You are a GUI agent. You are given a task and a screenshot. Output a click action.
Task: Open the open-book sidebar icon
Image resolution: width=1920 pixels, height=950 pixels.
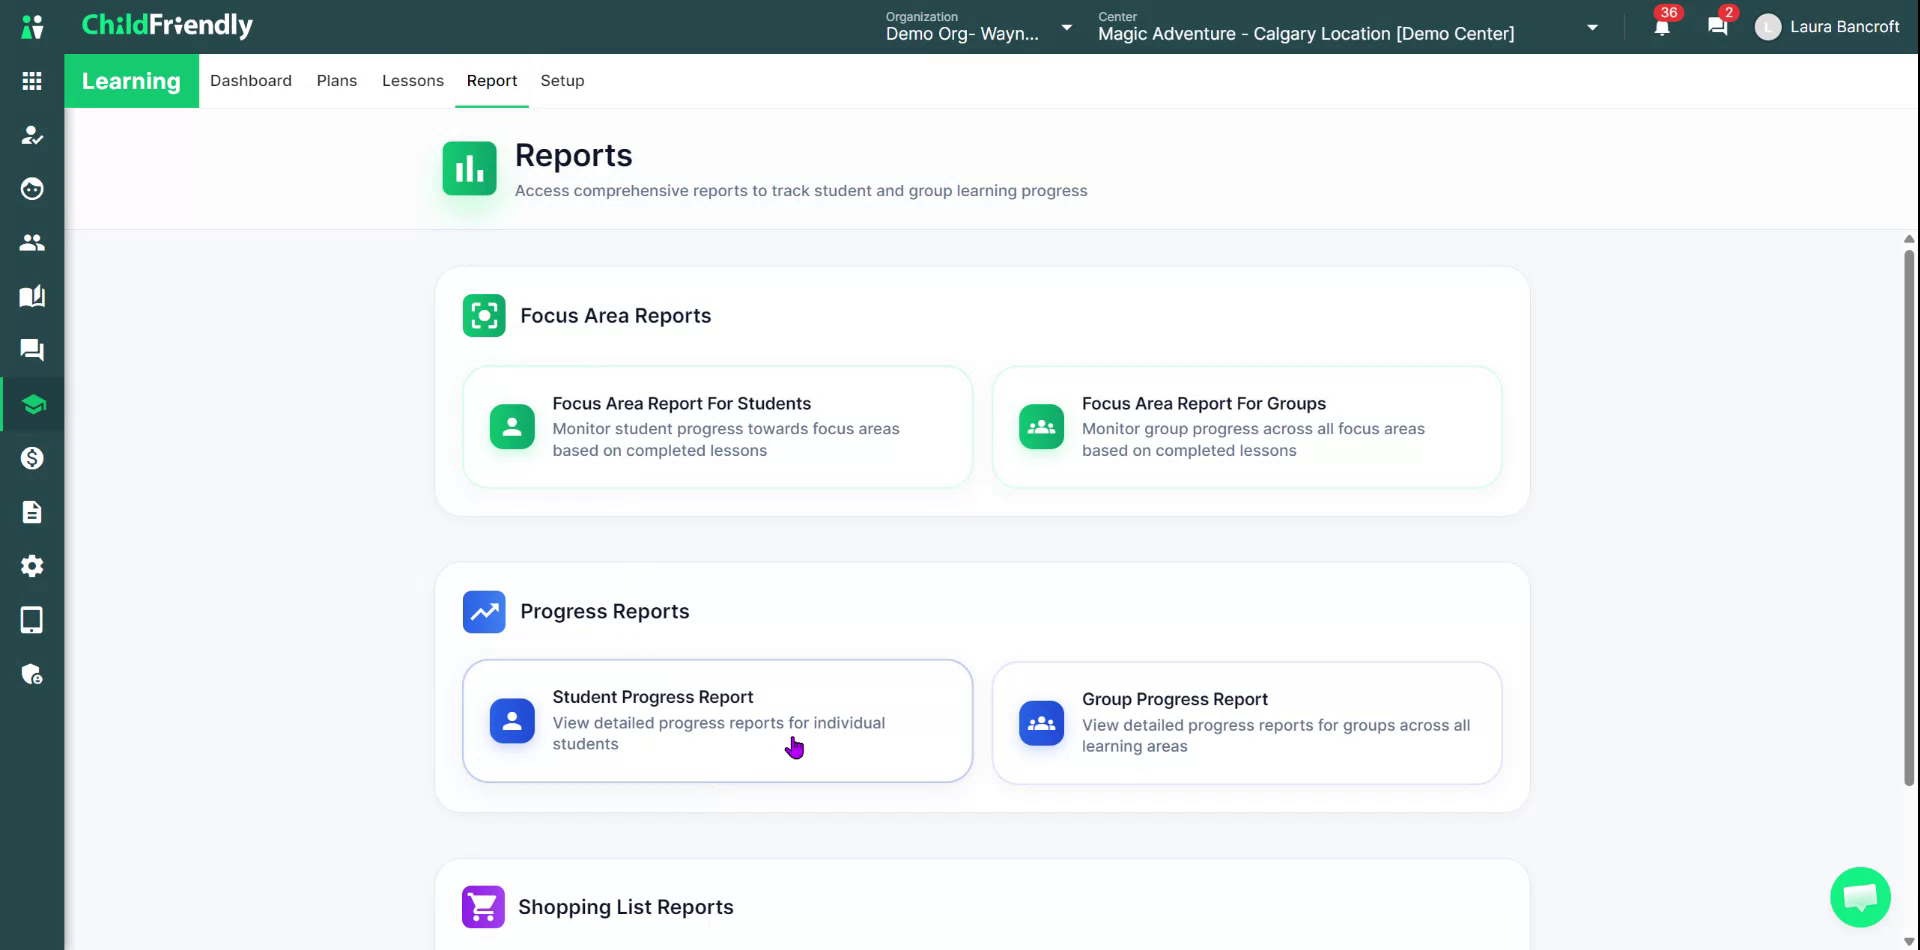point(32,297)
